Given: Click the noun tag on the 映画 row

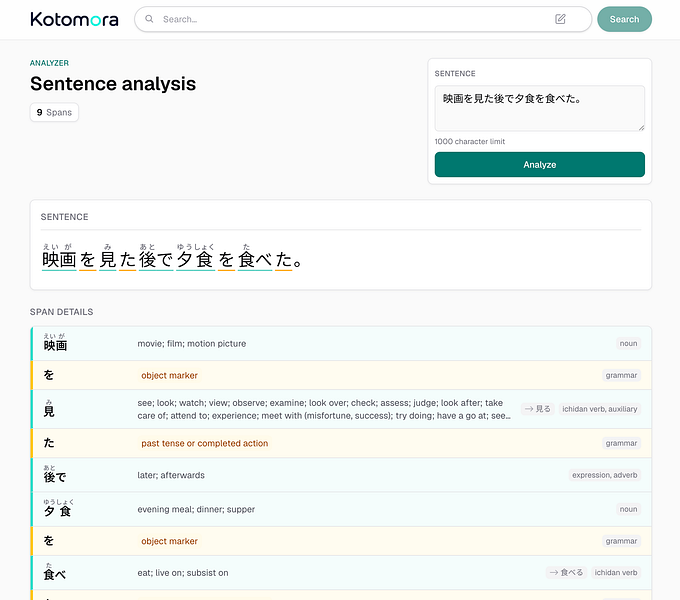Looking at the screenshot, I should 628,343.
